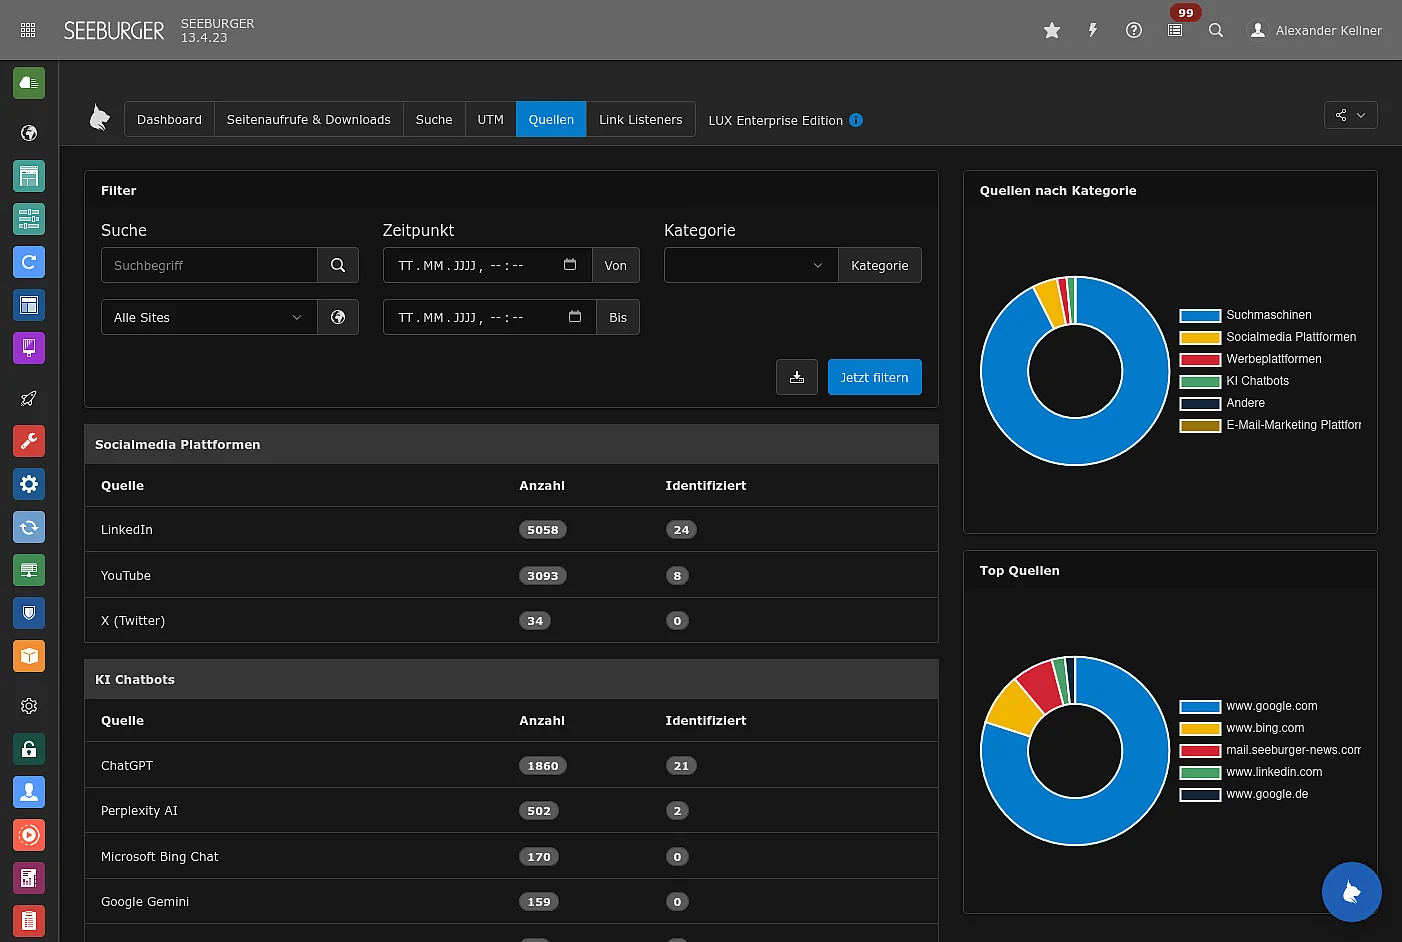Select the outlined gear system group icon
The height and width of the screenshot is (942, 1402).
tap(29, 706)
